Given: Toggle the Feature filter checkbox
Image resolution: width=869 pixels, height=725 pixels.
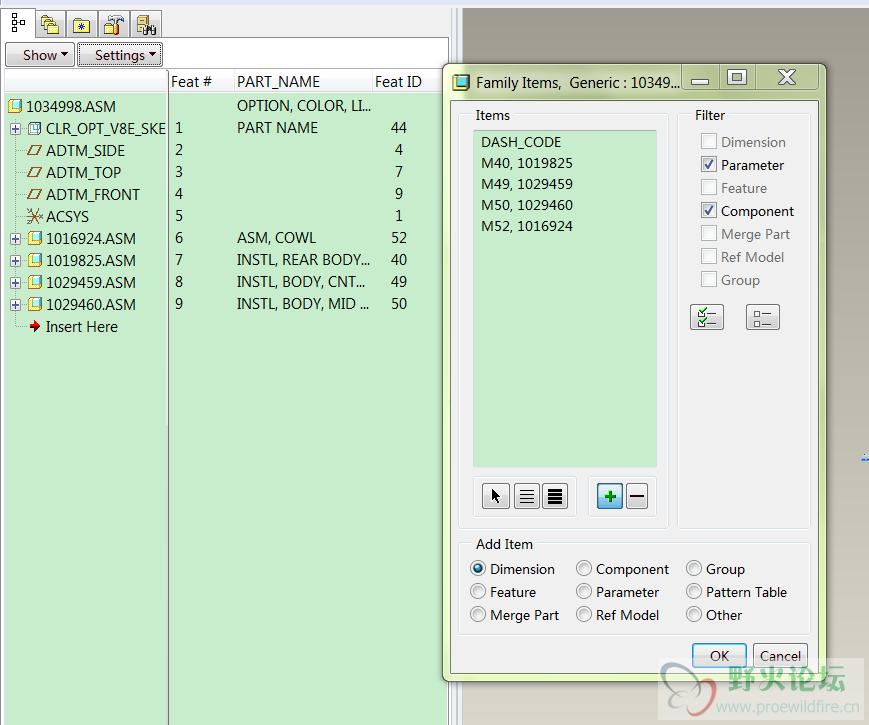Looking at the screenshot, I should 709,187.
